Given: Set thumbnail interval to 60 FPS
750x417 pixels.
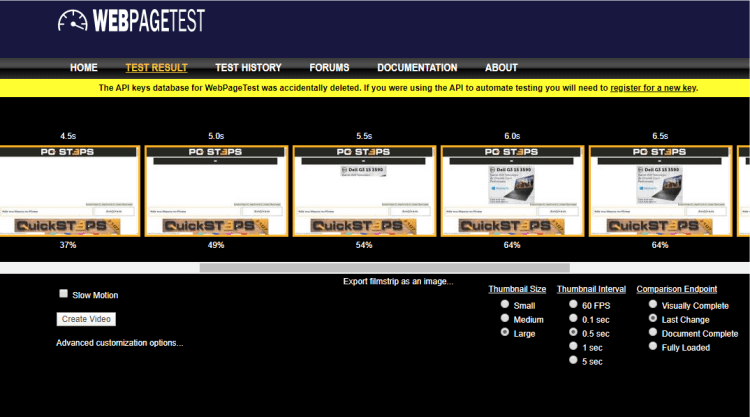Looking at the screenshot, I should [x=573, y=304].
